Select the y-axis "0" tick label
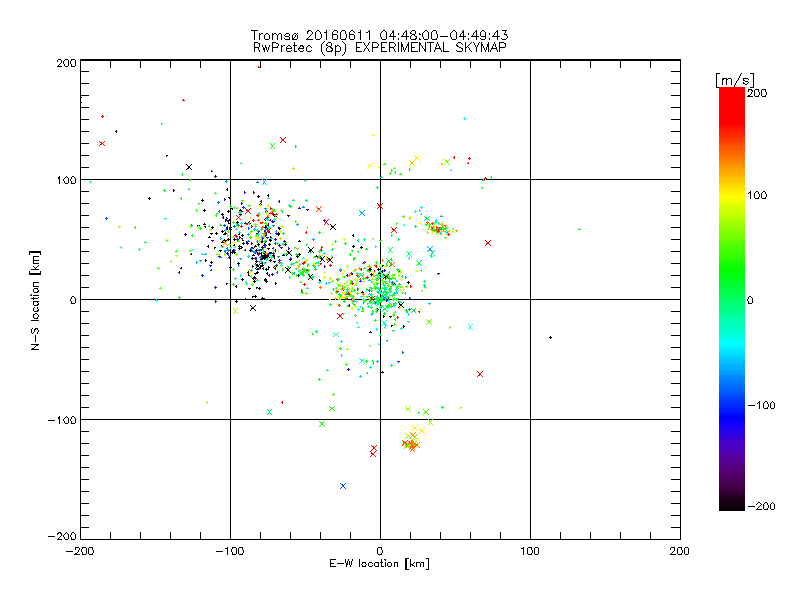The height and width of the screenshot is (600, 800). (x=73, y=300)
